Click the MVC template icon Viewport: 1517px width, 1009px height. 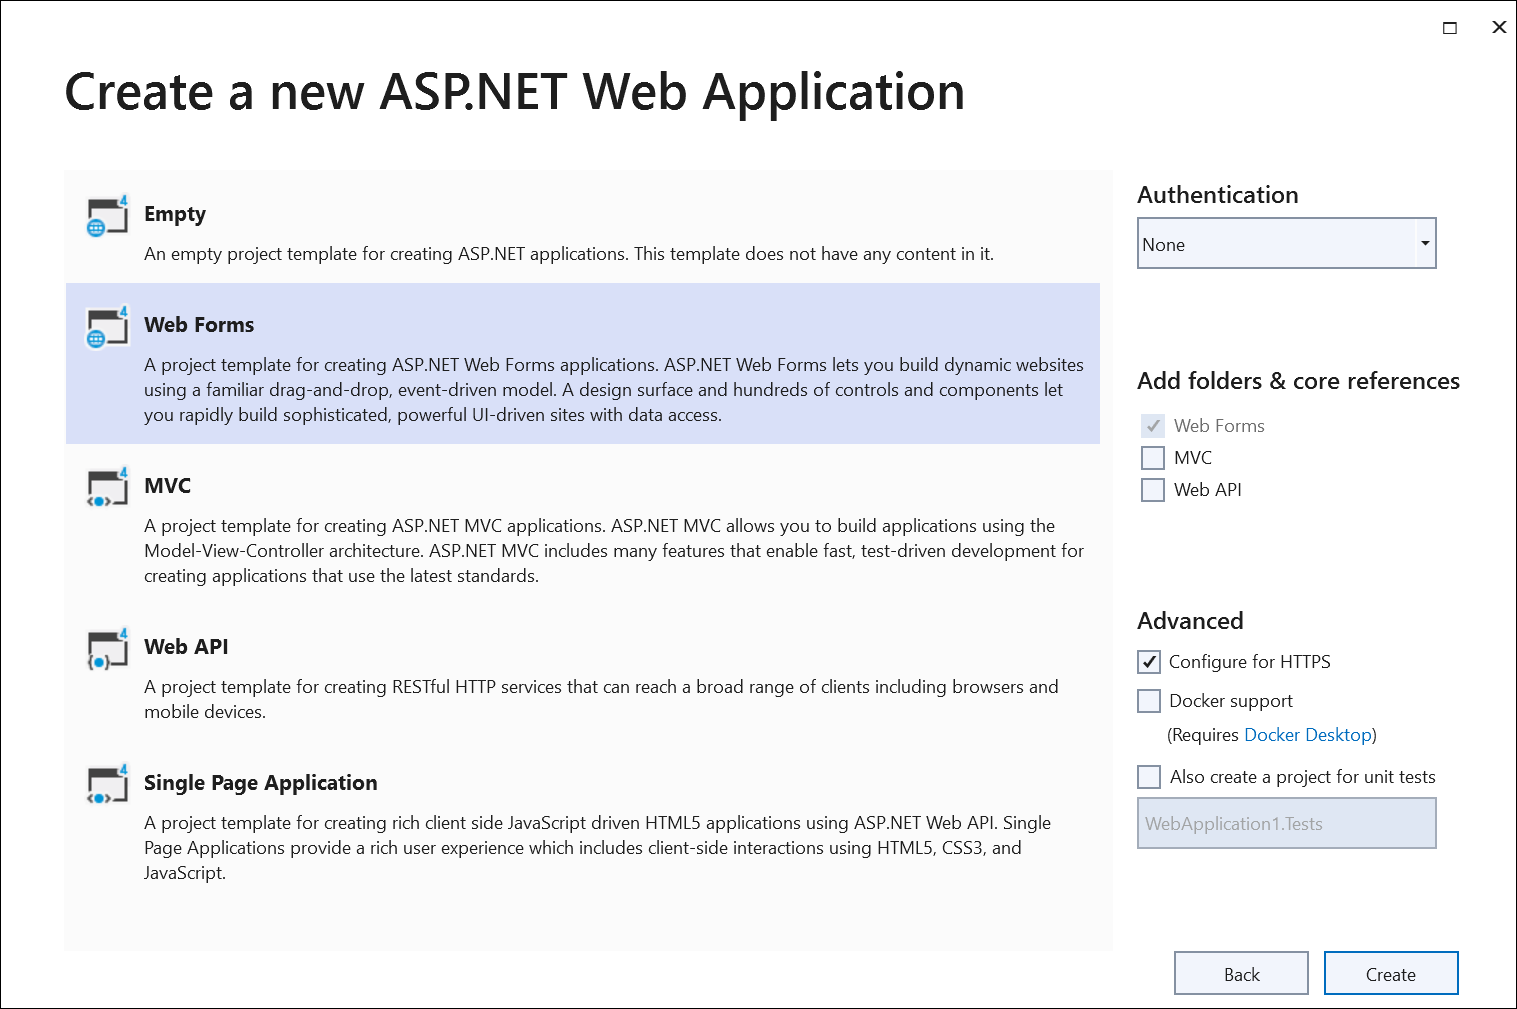pos(107,488)
